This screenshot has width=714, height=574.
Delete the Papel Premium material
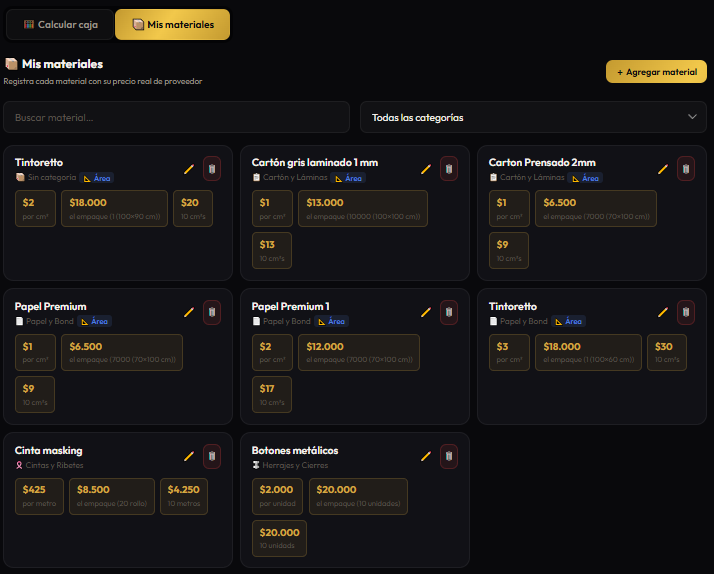(x=212, y=312)
